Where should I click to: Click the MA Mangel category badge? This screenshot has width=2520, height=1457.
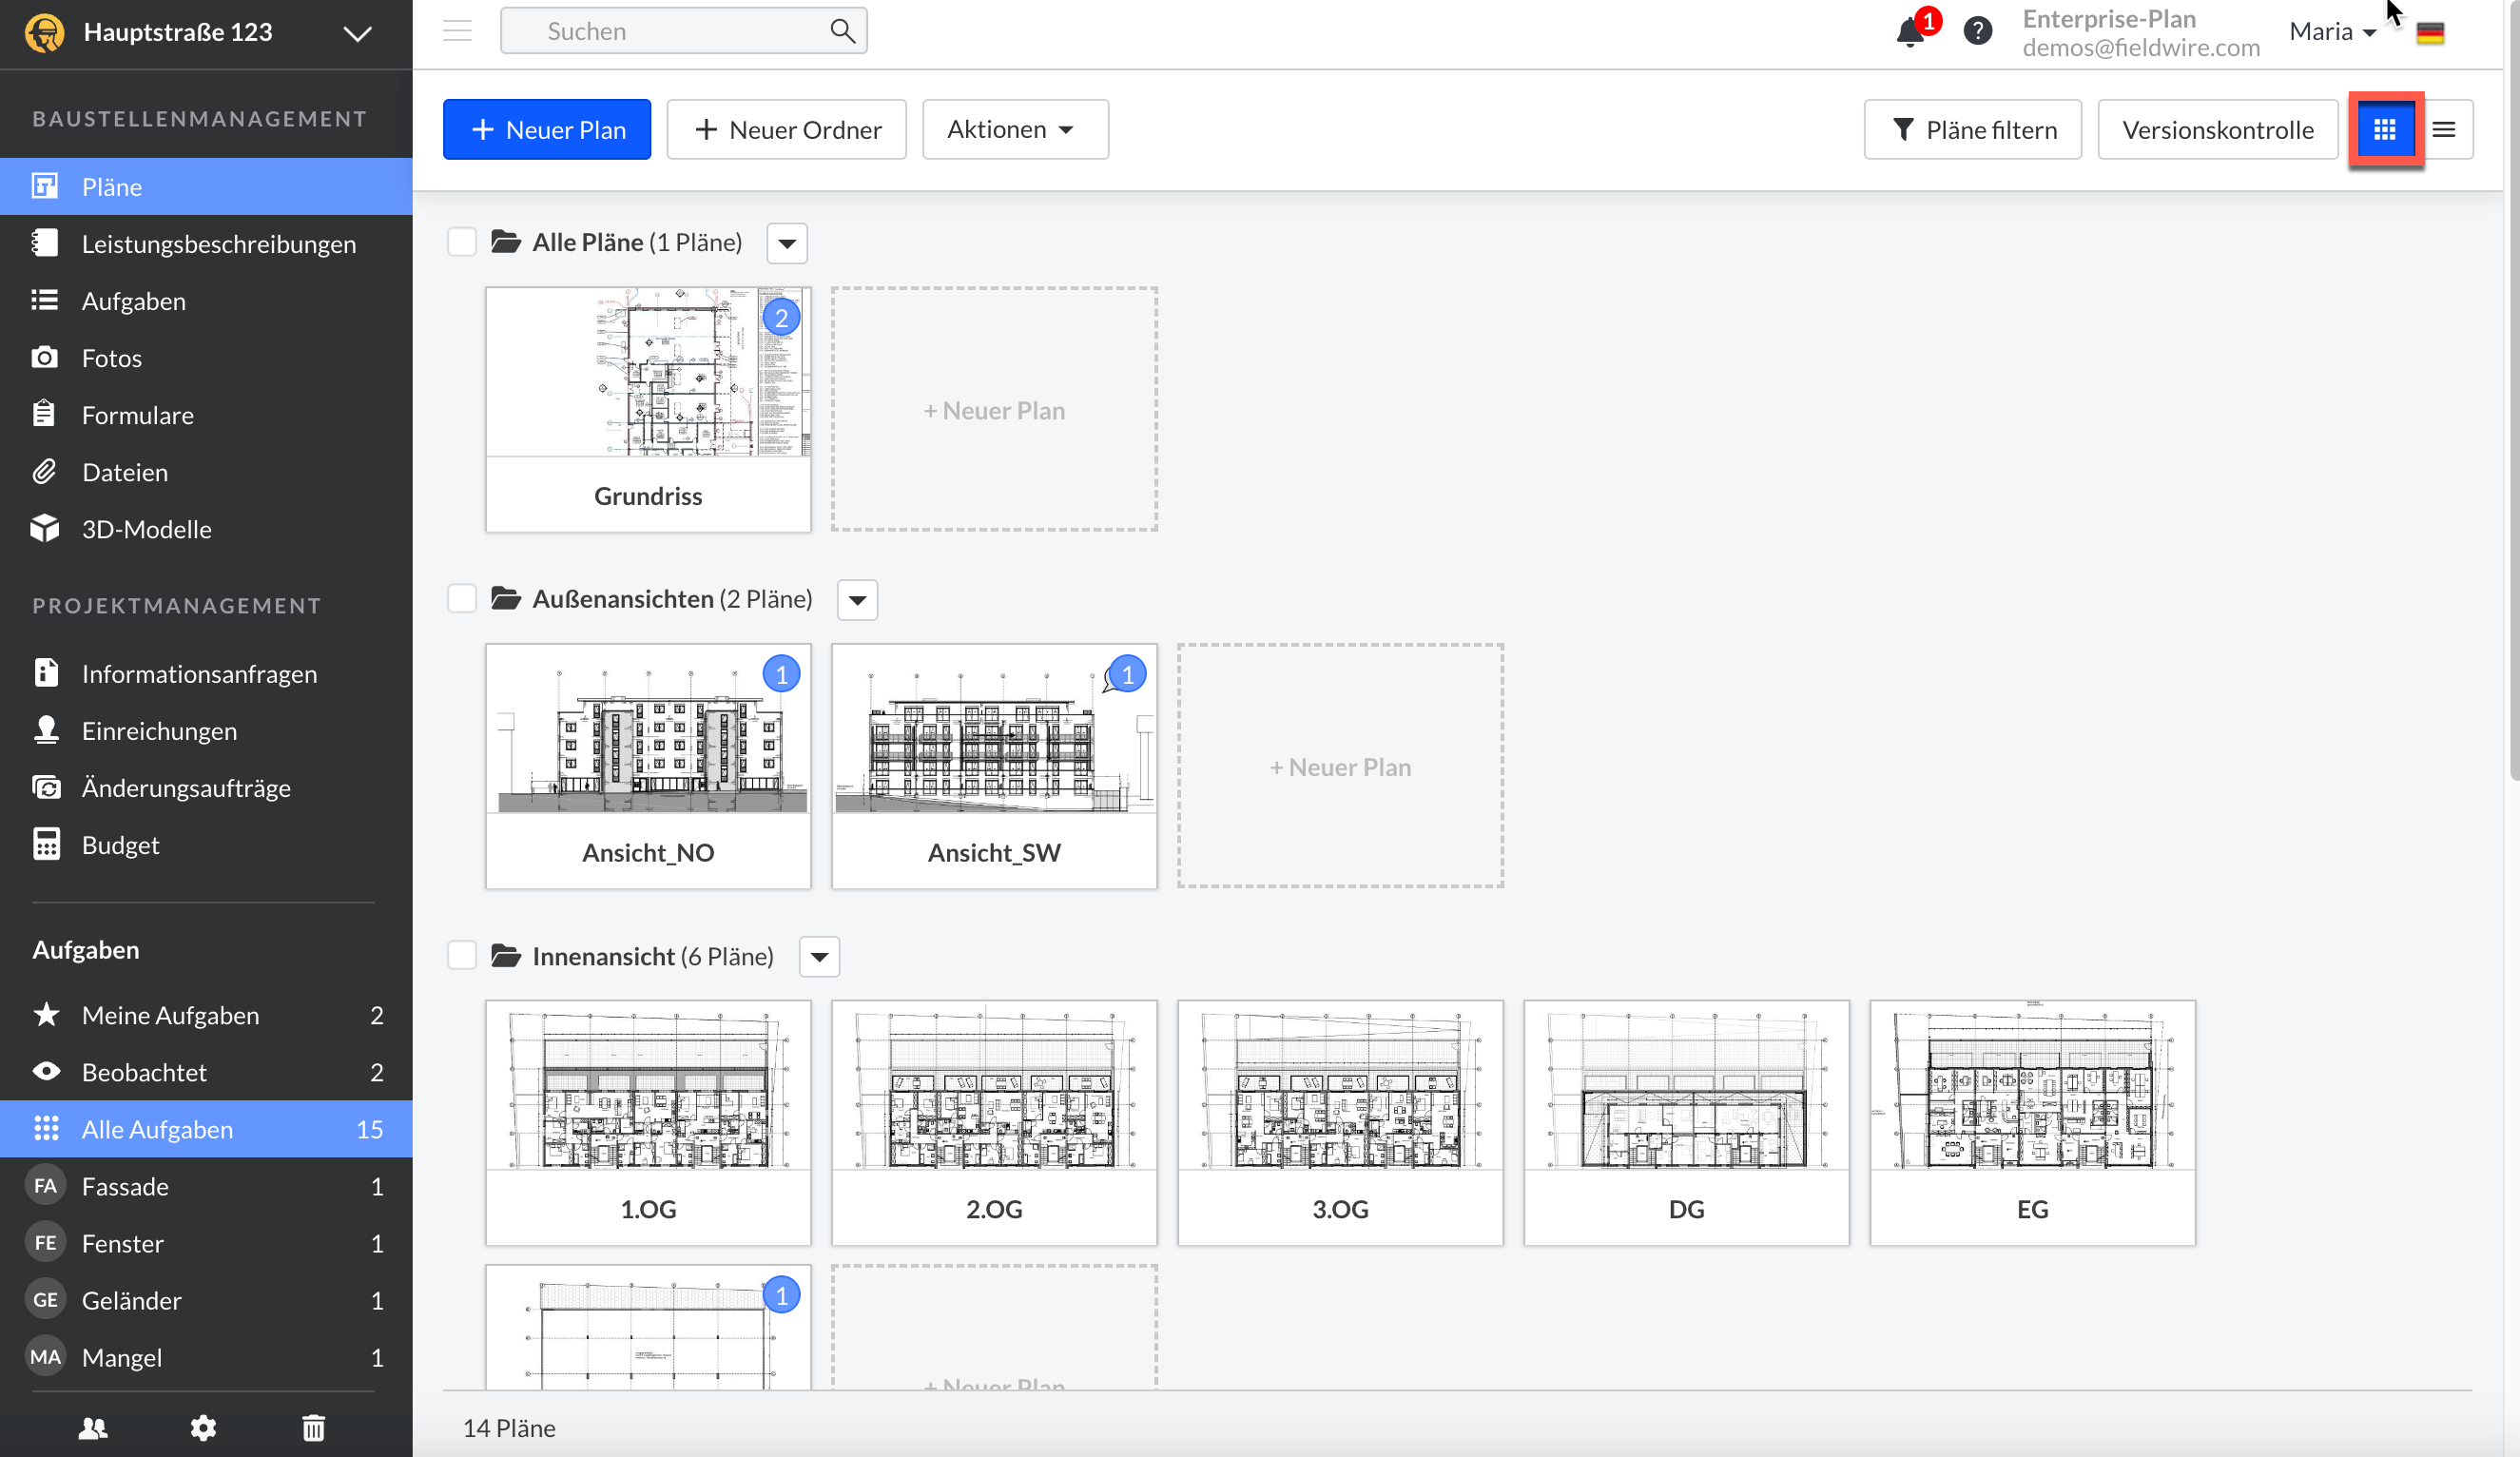tap(45, 1357)
